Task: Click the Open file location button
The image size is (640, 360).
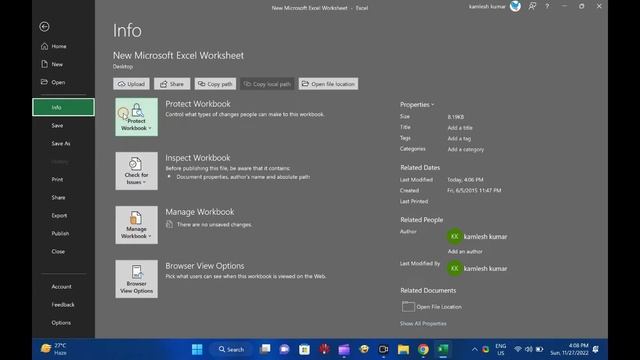Action: pyautogui.click(x=328, y=84)
